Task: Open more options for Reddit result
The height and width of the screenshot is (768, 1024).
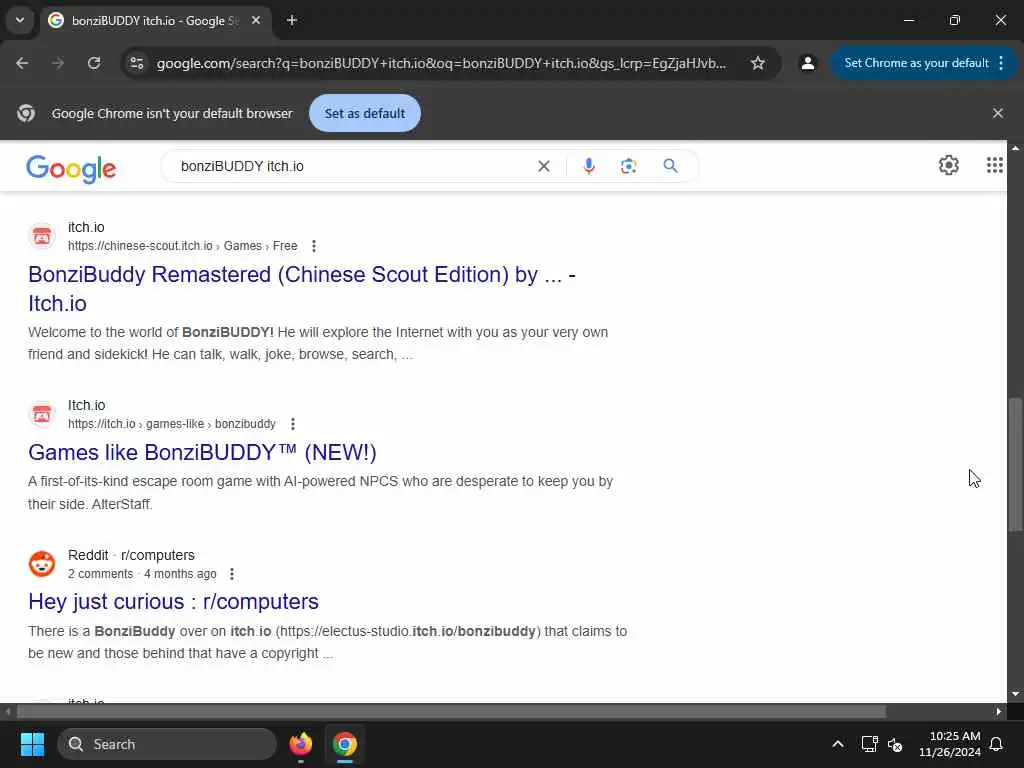Action: tap(232, 574)
